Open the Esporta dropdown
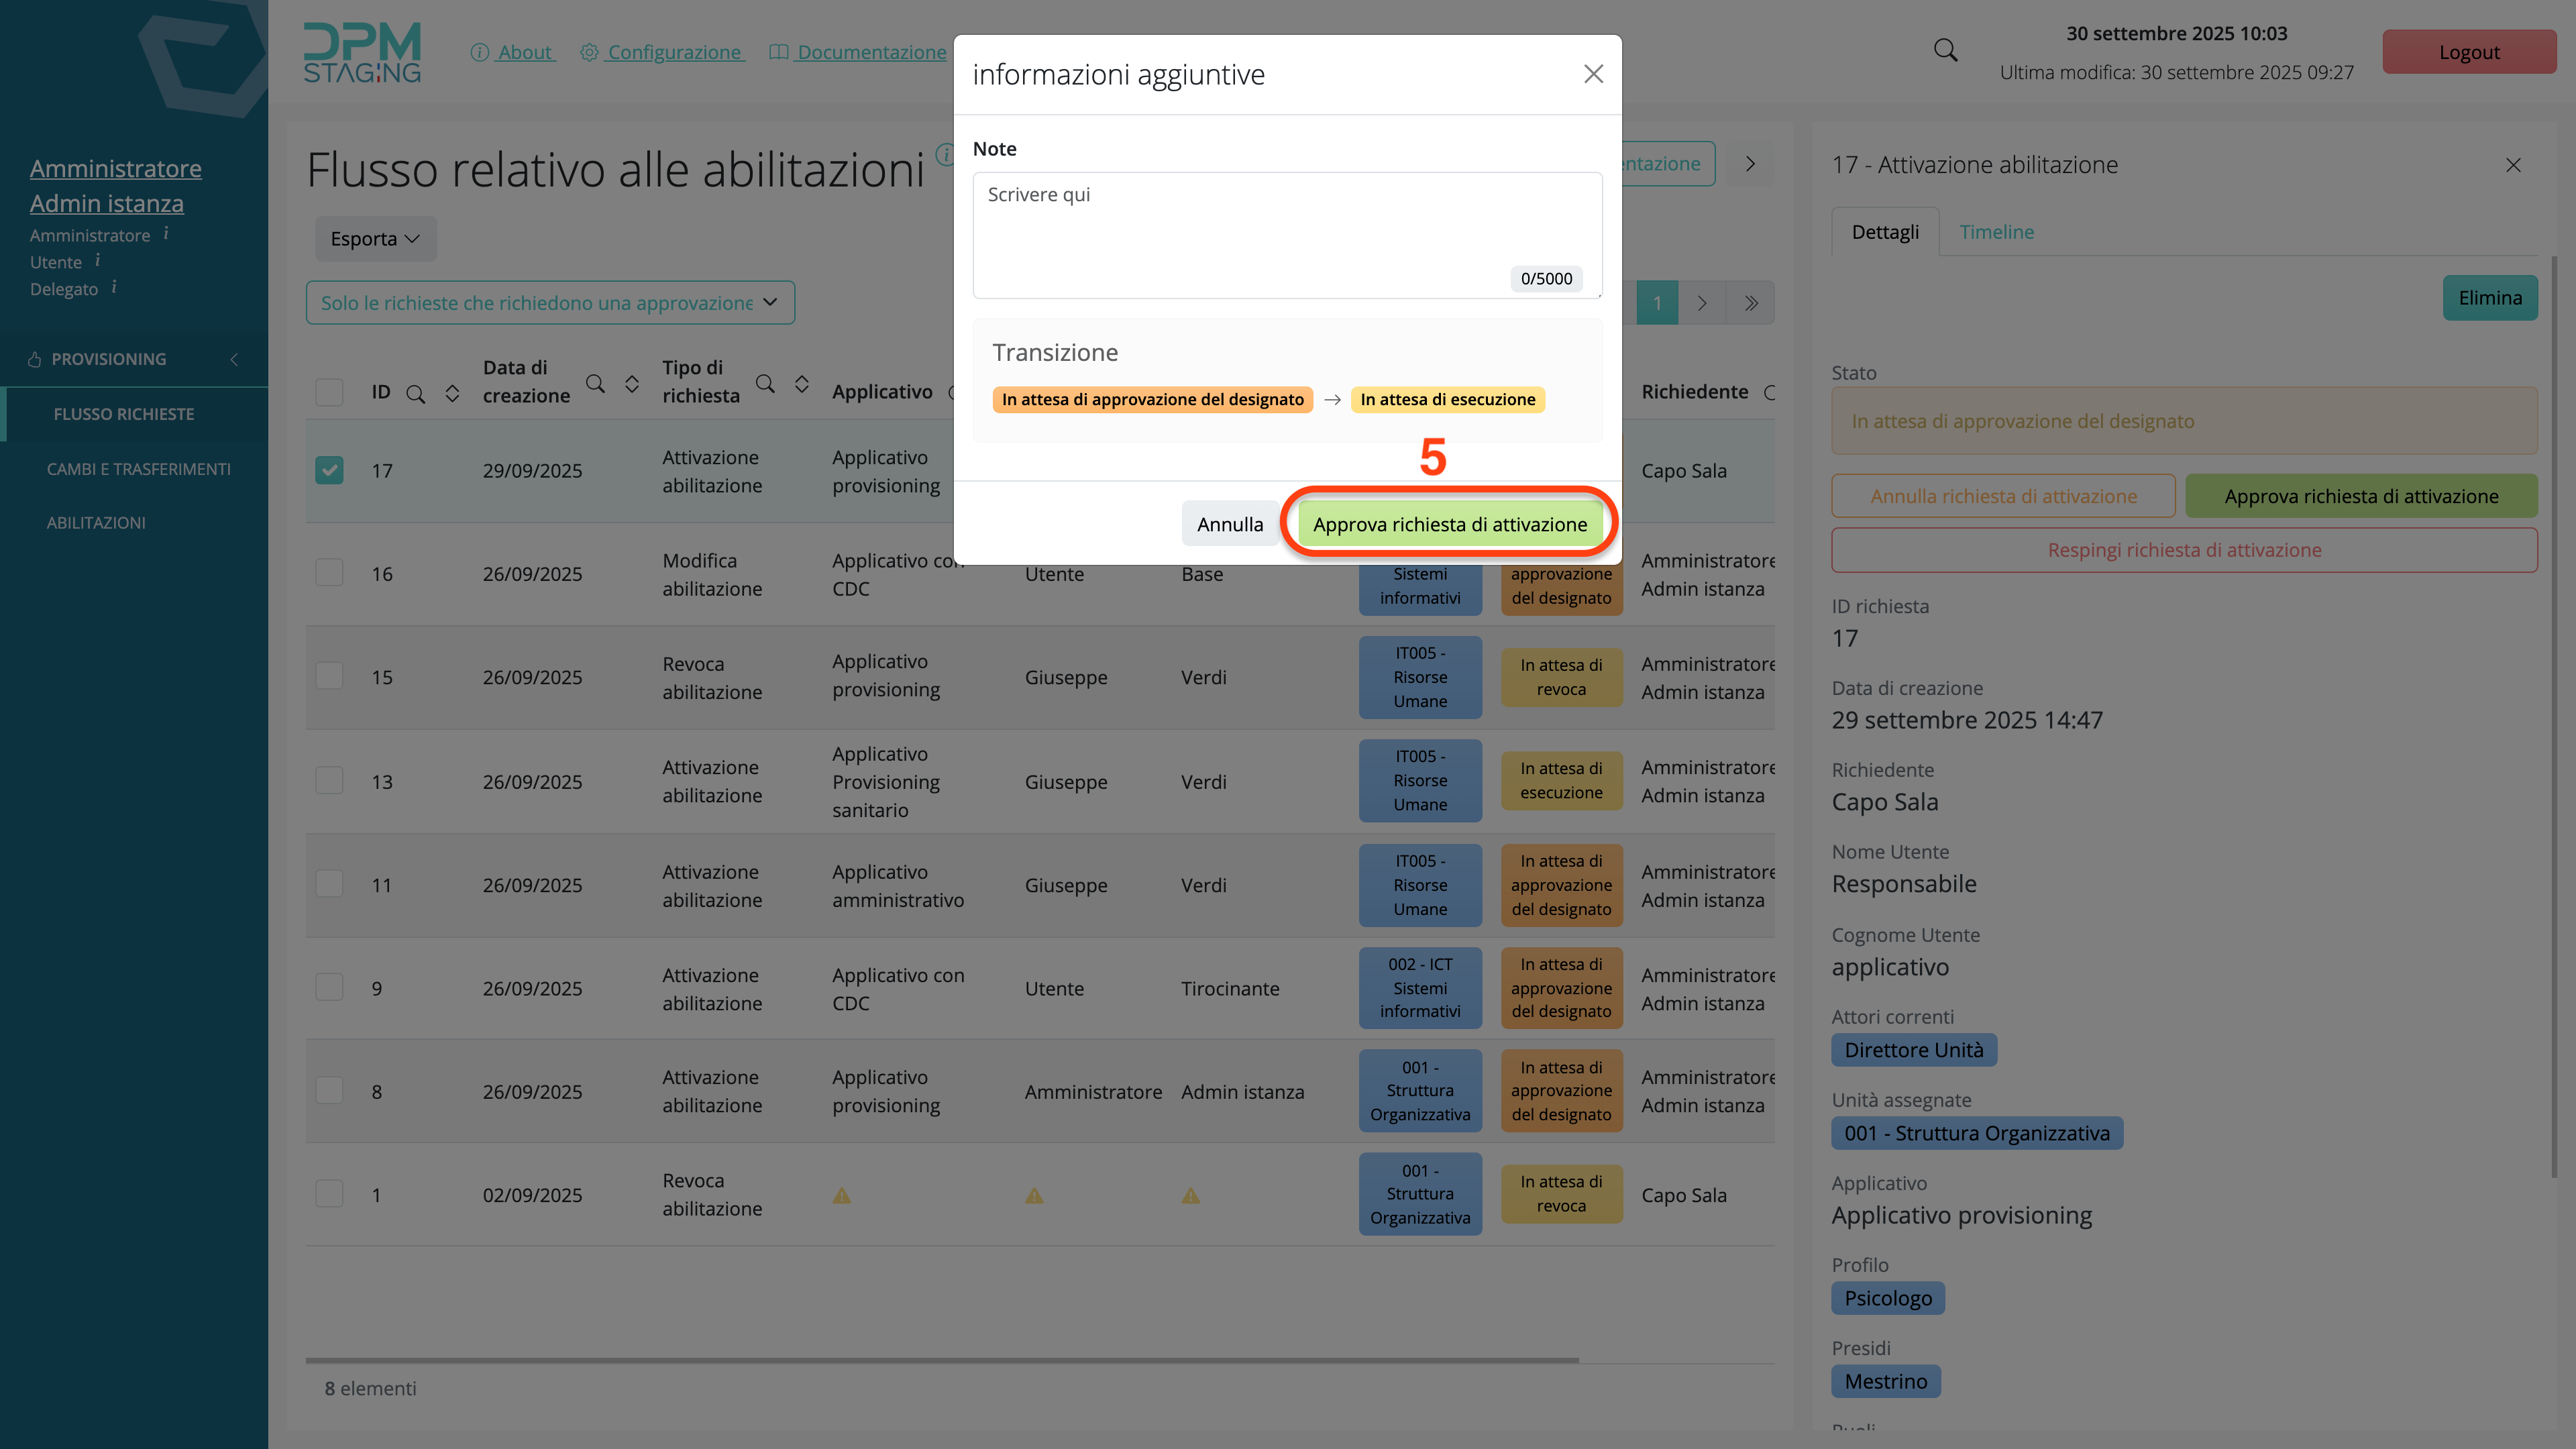This screenshot has height=1449, width=2576. (x=375, y=239)
